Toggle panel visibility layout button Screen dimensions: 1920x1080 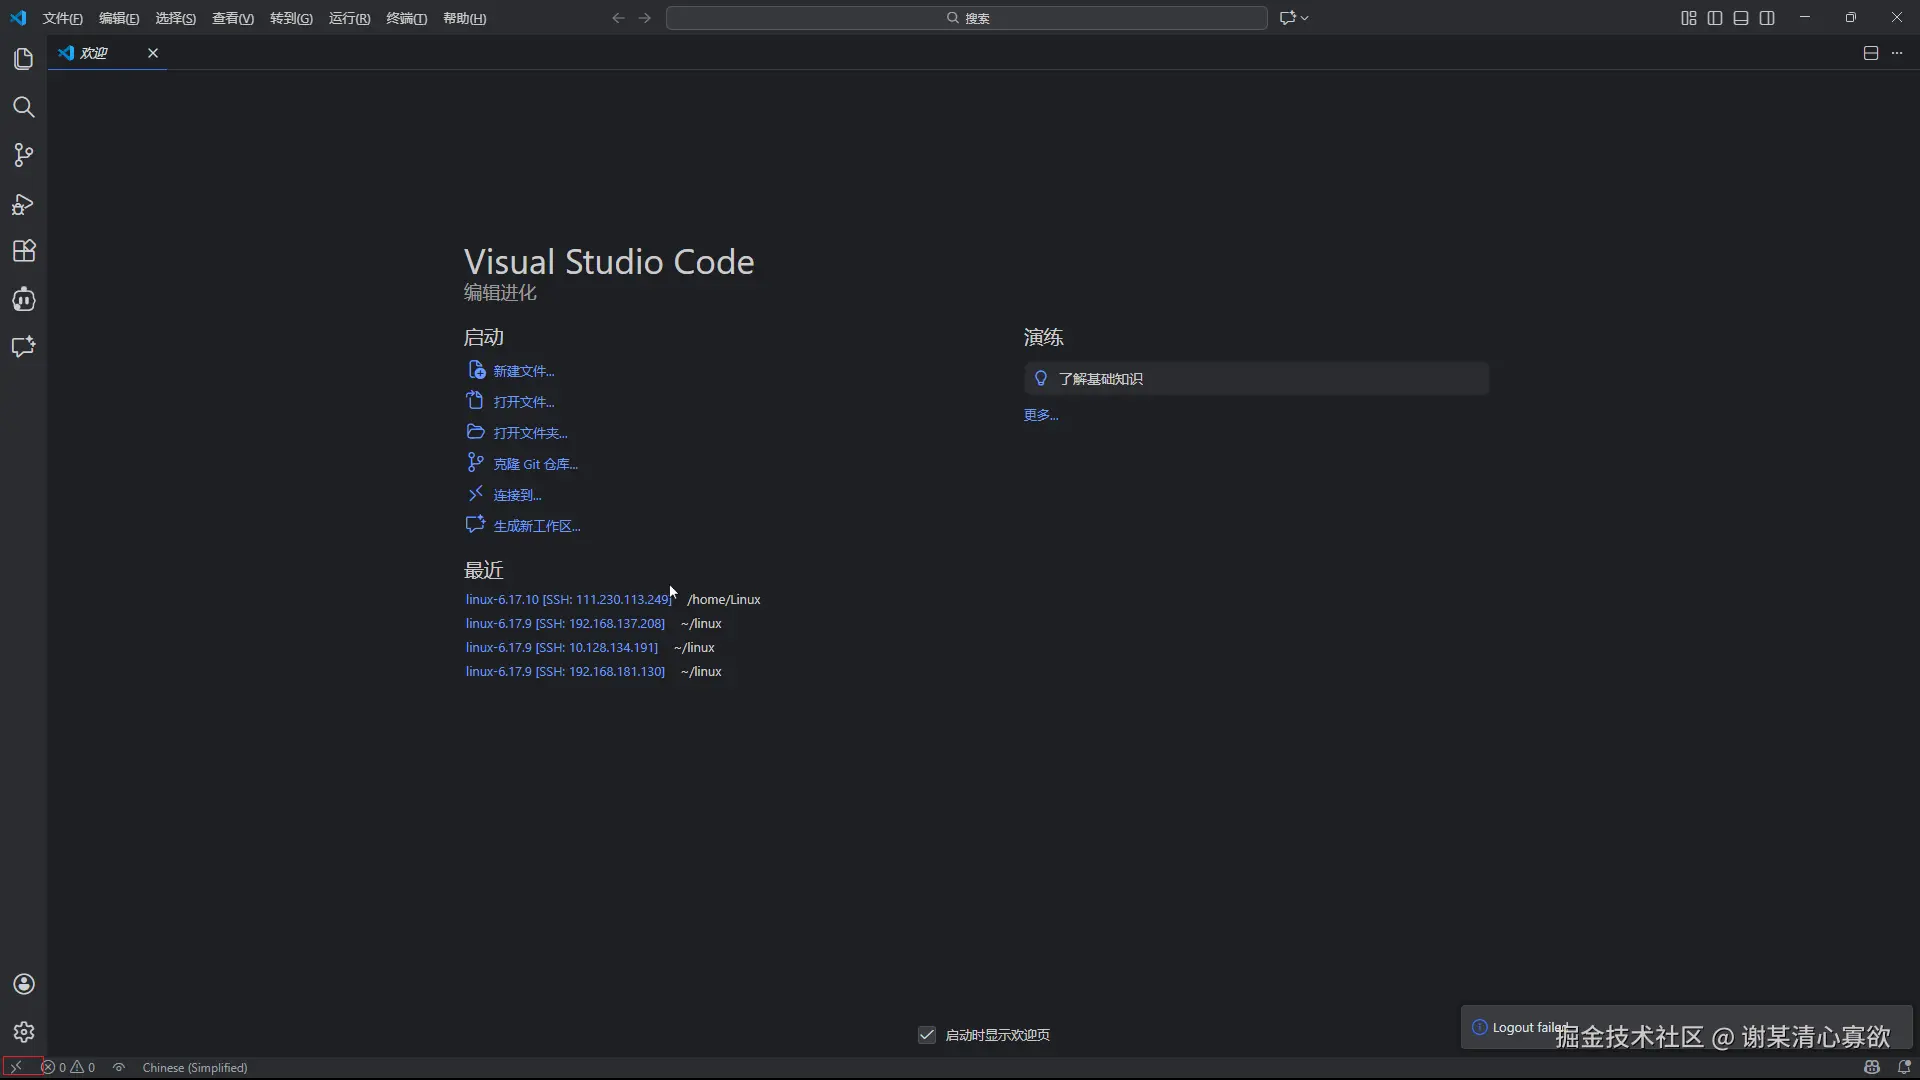tap(1741, 18)
